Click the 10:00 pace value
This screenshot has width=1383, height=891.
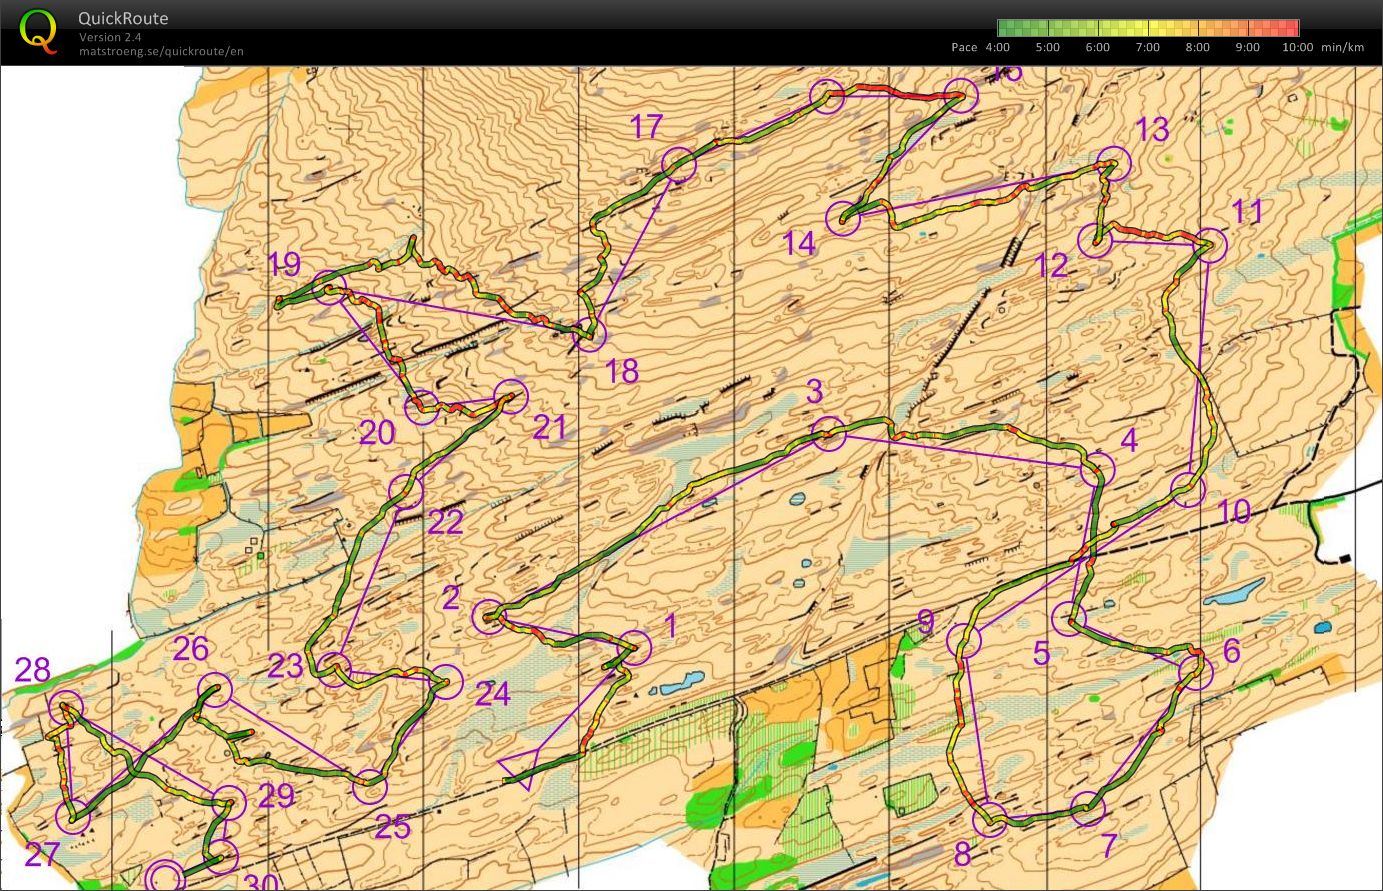[x=1297, y=47]
